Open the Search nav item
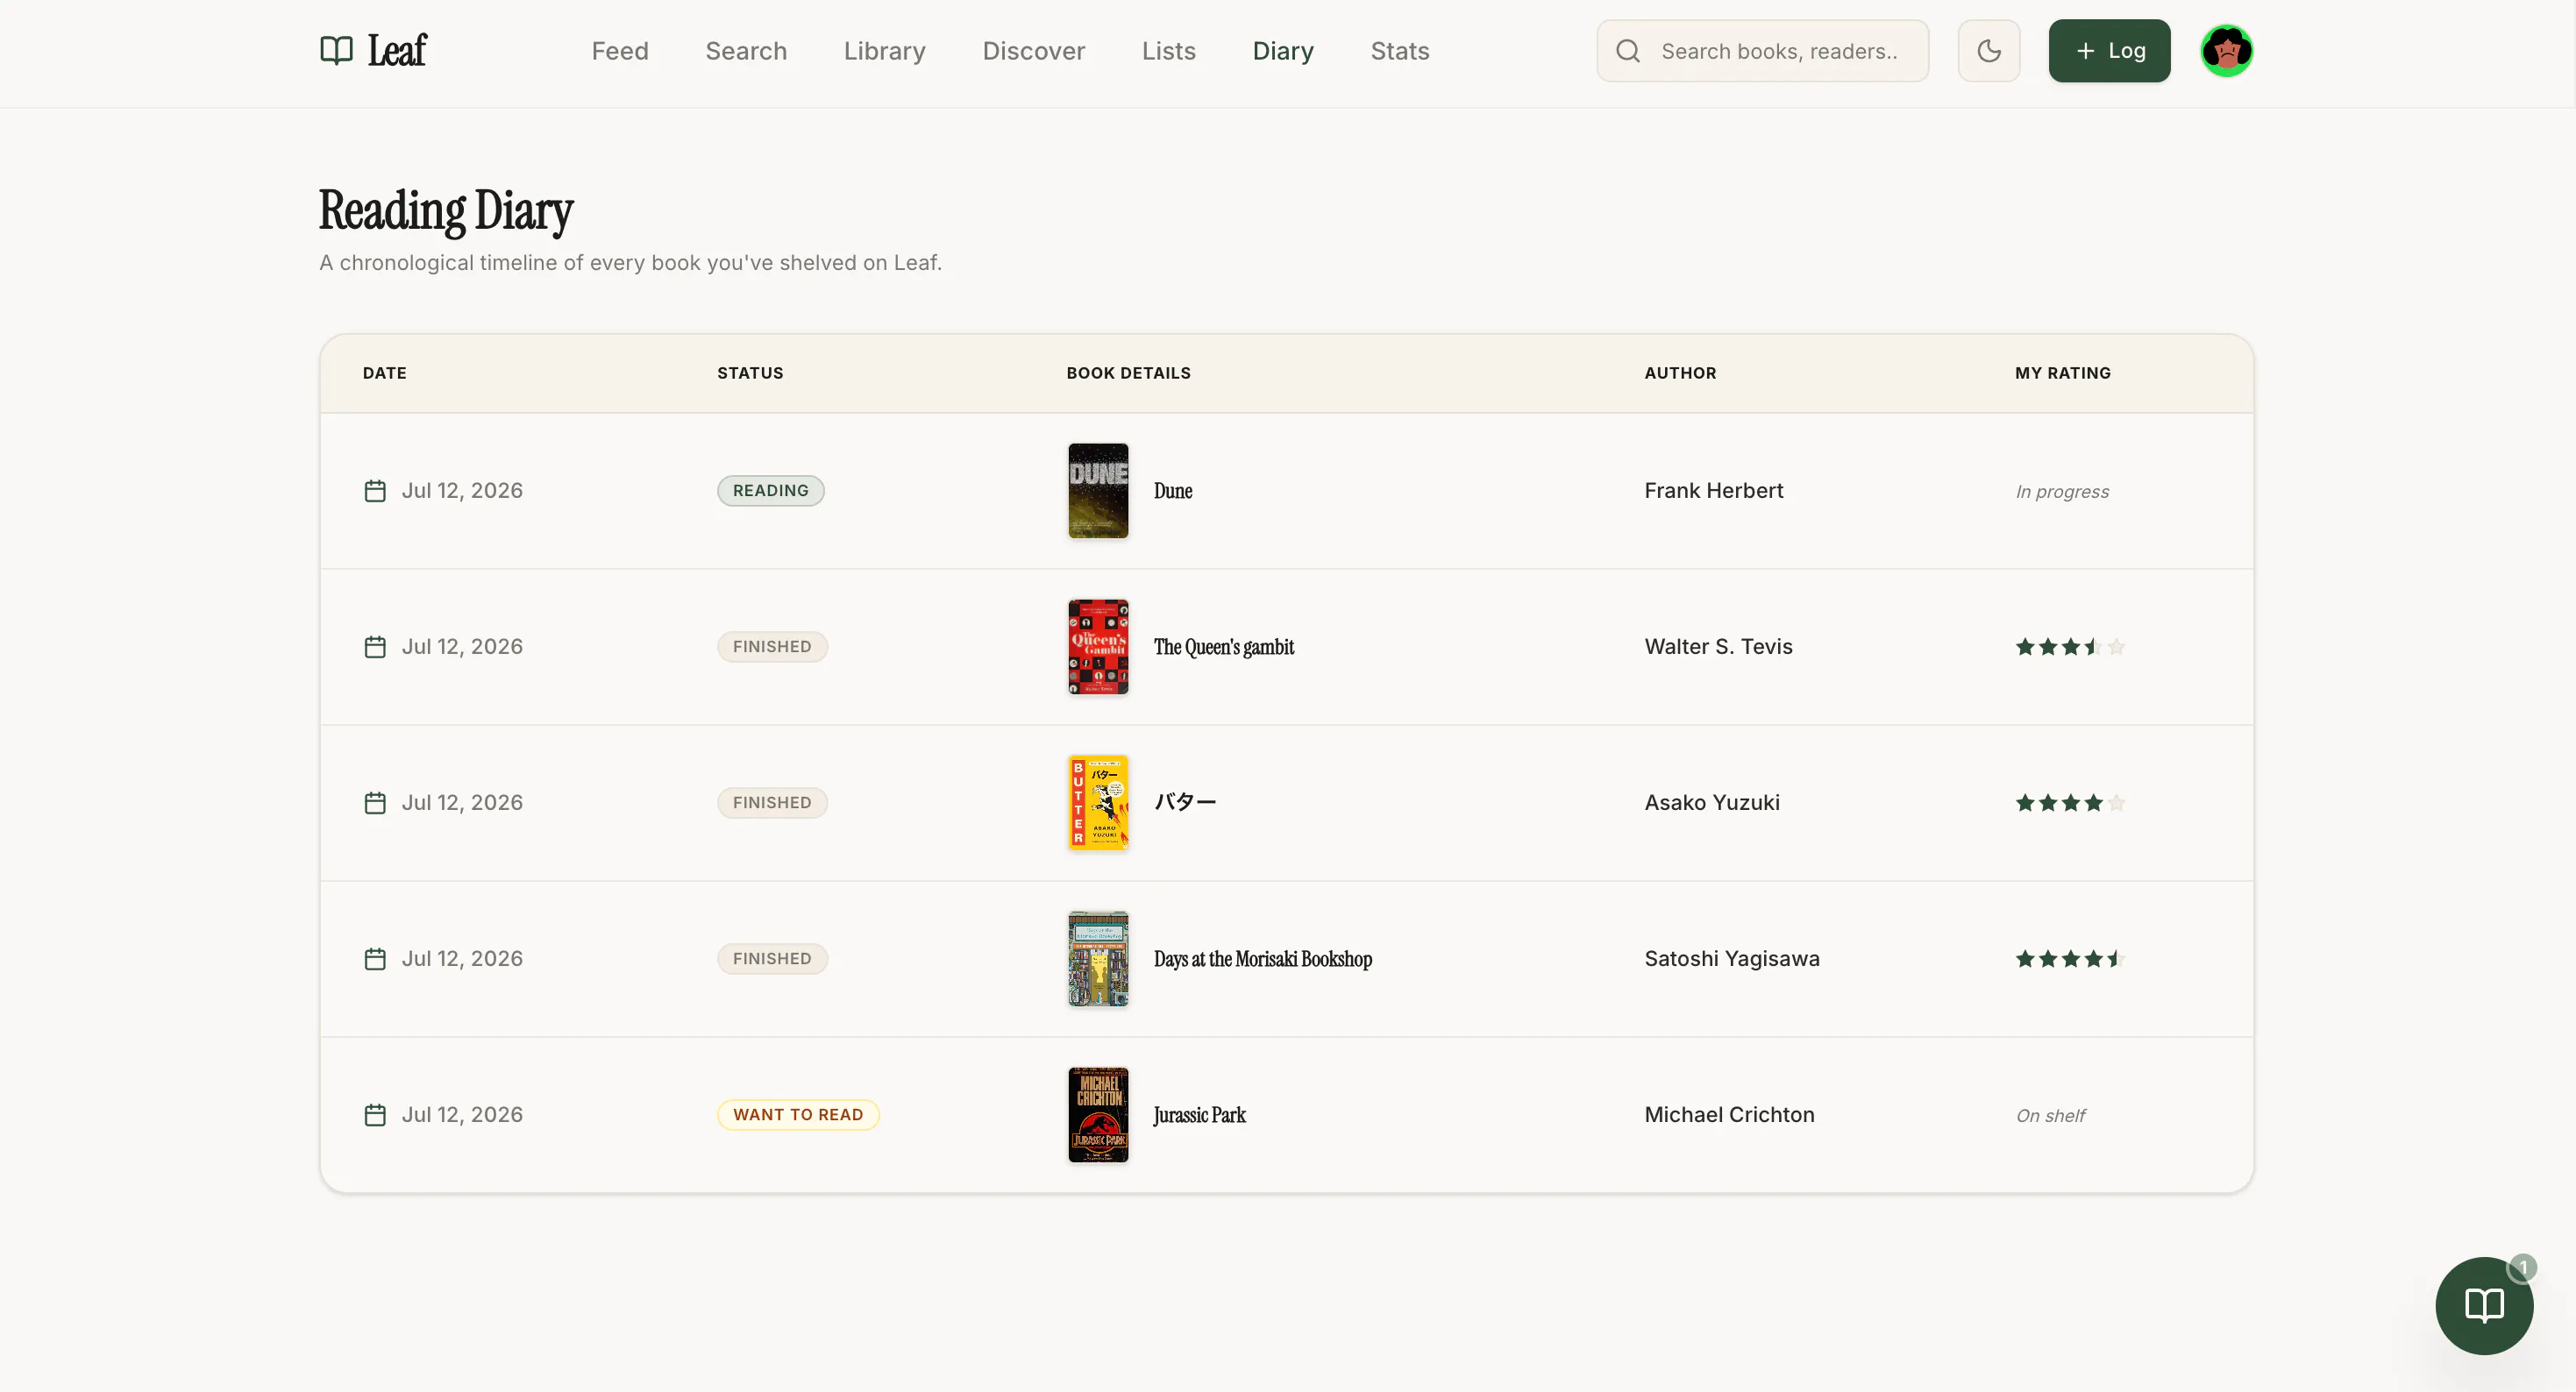 [746, 51]
